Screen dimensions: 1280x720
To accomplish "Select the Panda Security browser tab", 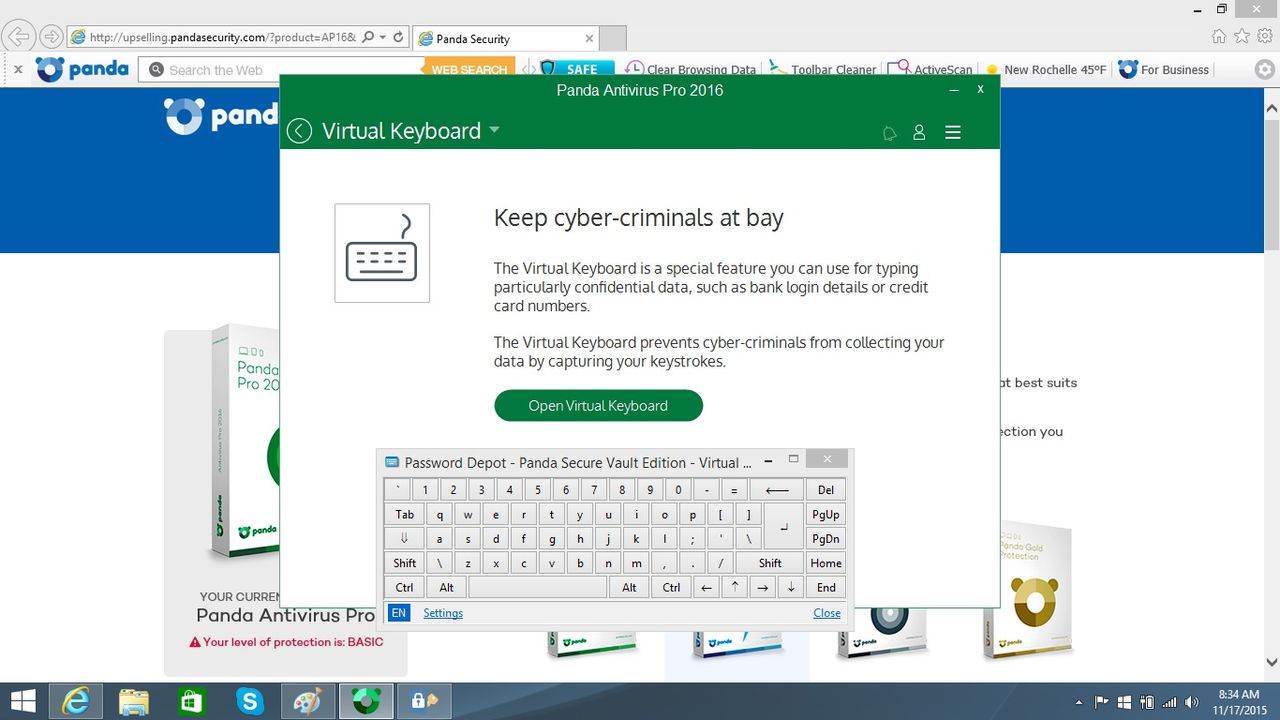I will pyautogui.click(x=505, y=39).
